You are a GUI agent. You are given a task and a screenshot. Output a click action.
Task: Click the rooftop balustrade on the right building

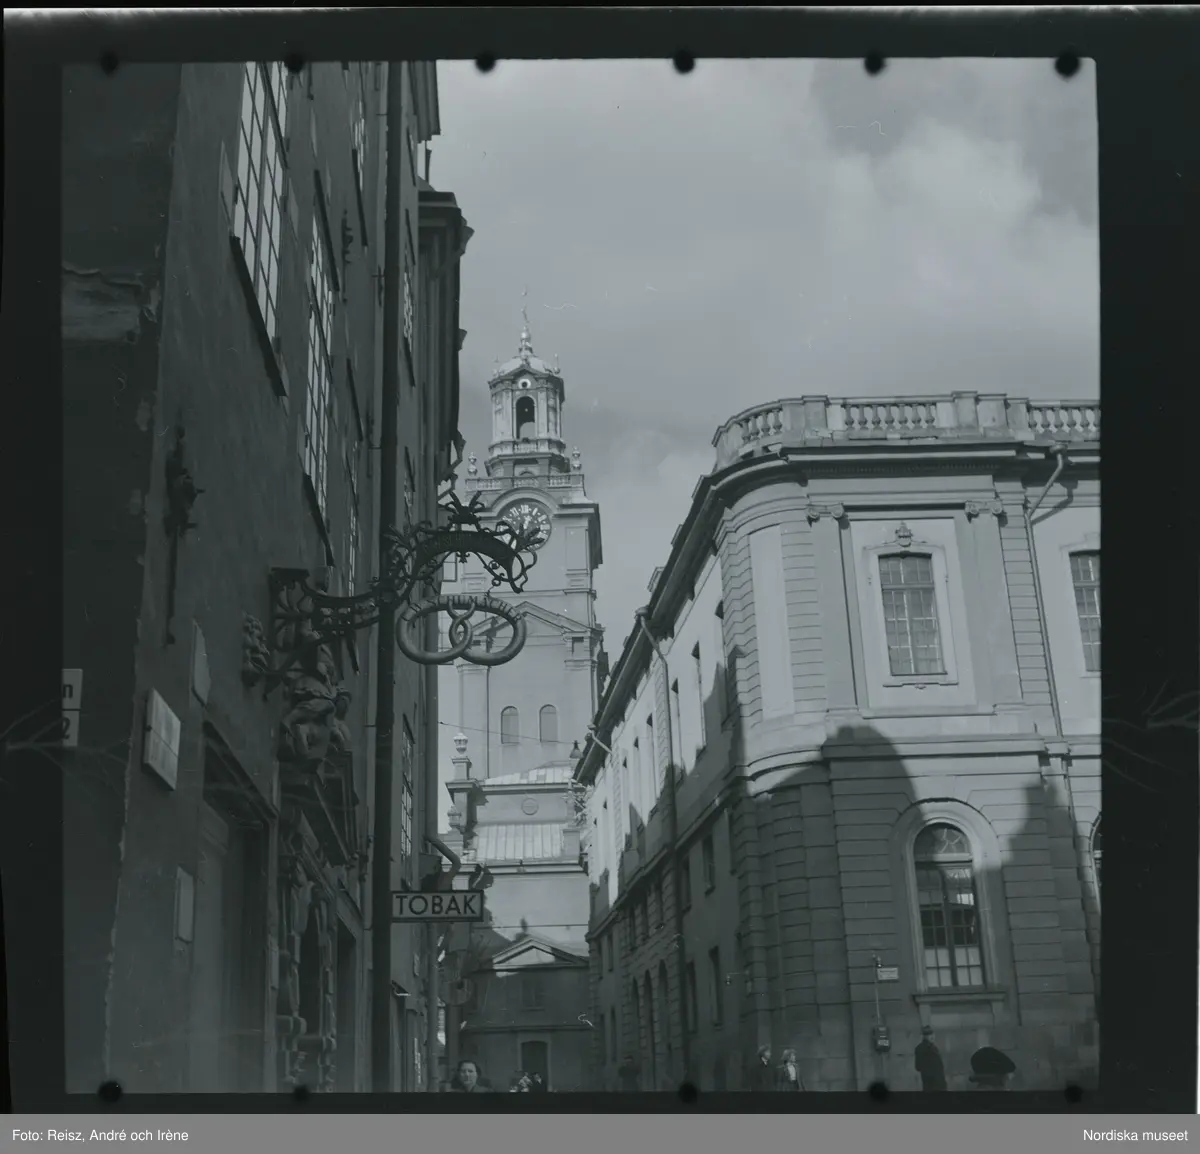click(x=905, y=417)
